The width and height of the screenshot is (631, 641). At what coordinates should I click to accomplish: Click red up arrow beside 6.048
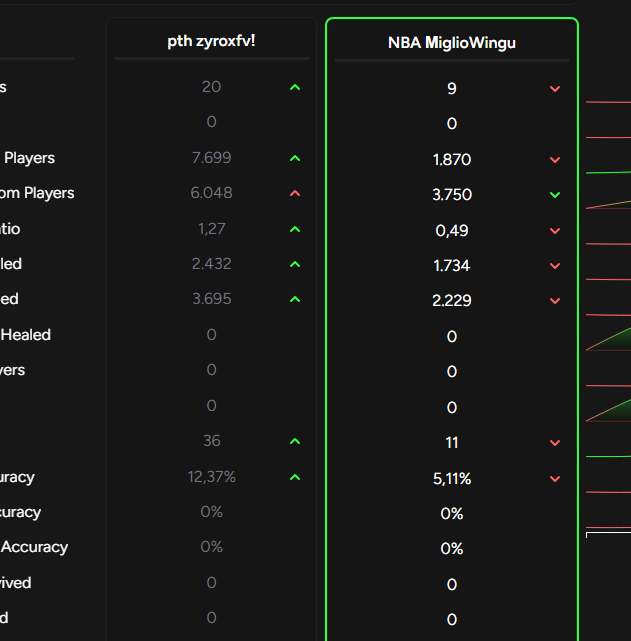[x=295, y=193]
